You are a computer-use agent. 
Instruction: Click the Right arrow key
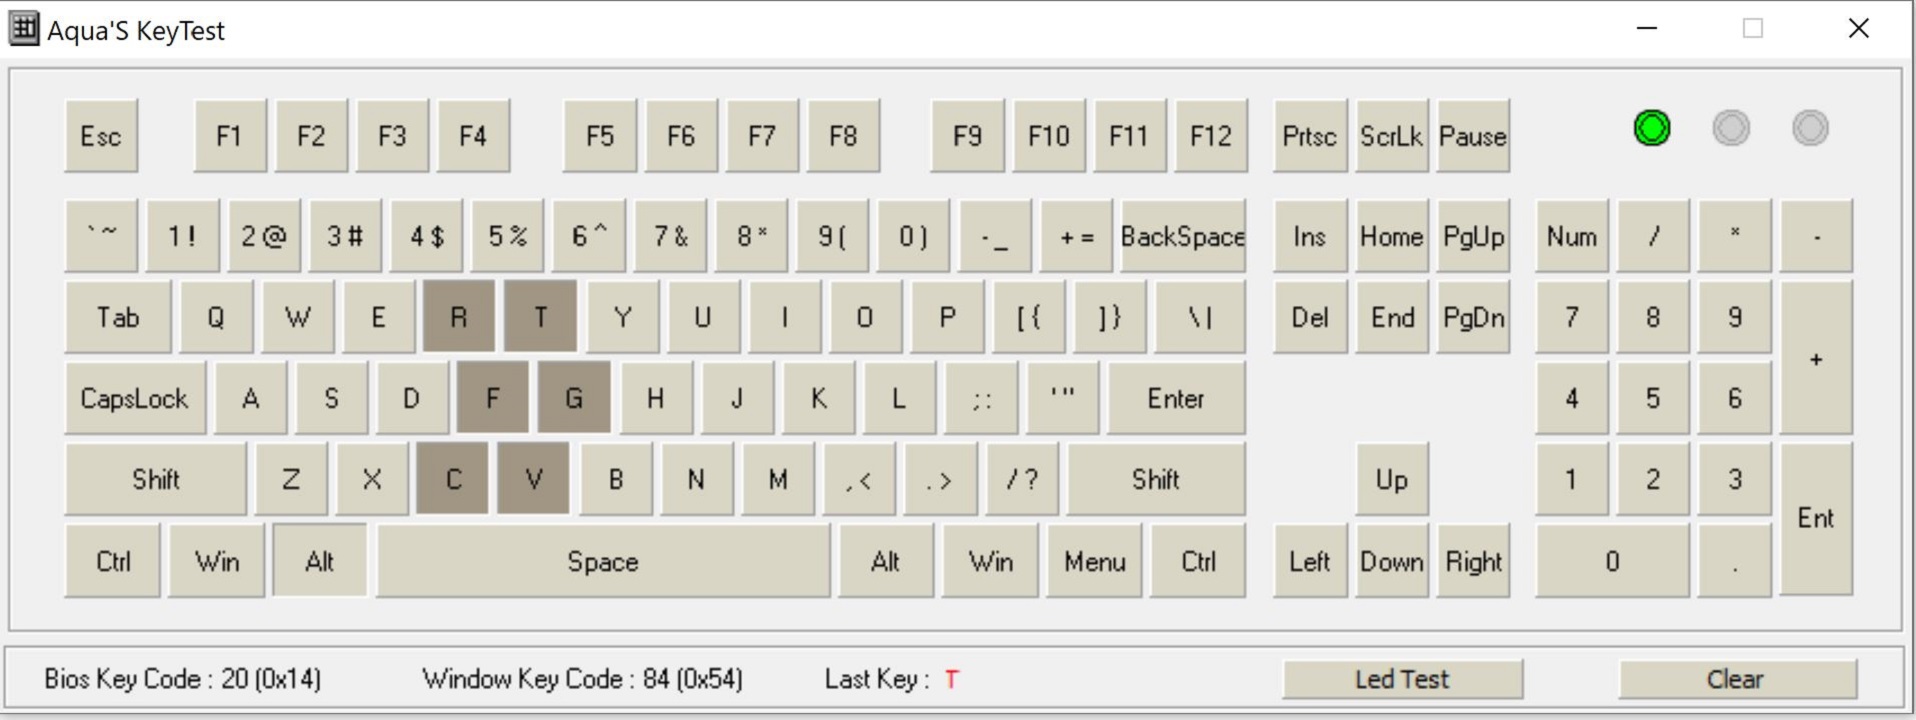(x=1473, y=561)
